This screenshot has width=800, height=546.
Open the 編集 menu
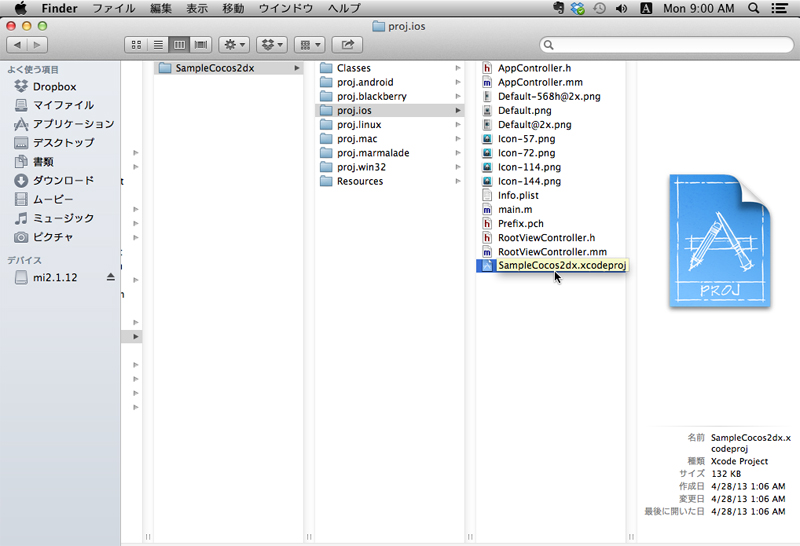coord(161,8)
